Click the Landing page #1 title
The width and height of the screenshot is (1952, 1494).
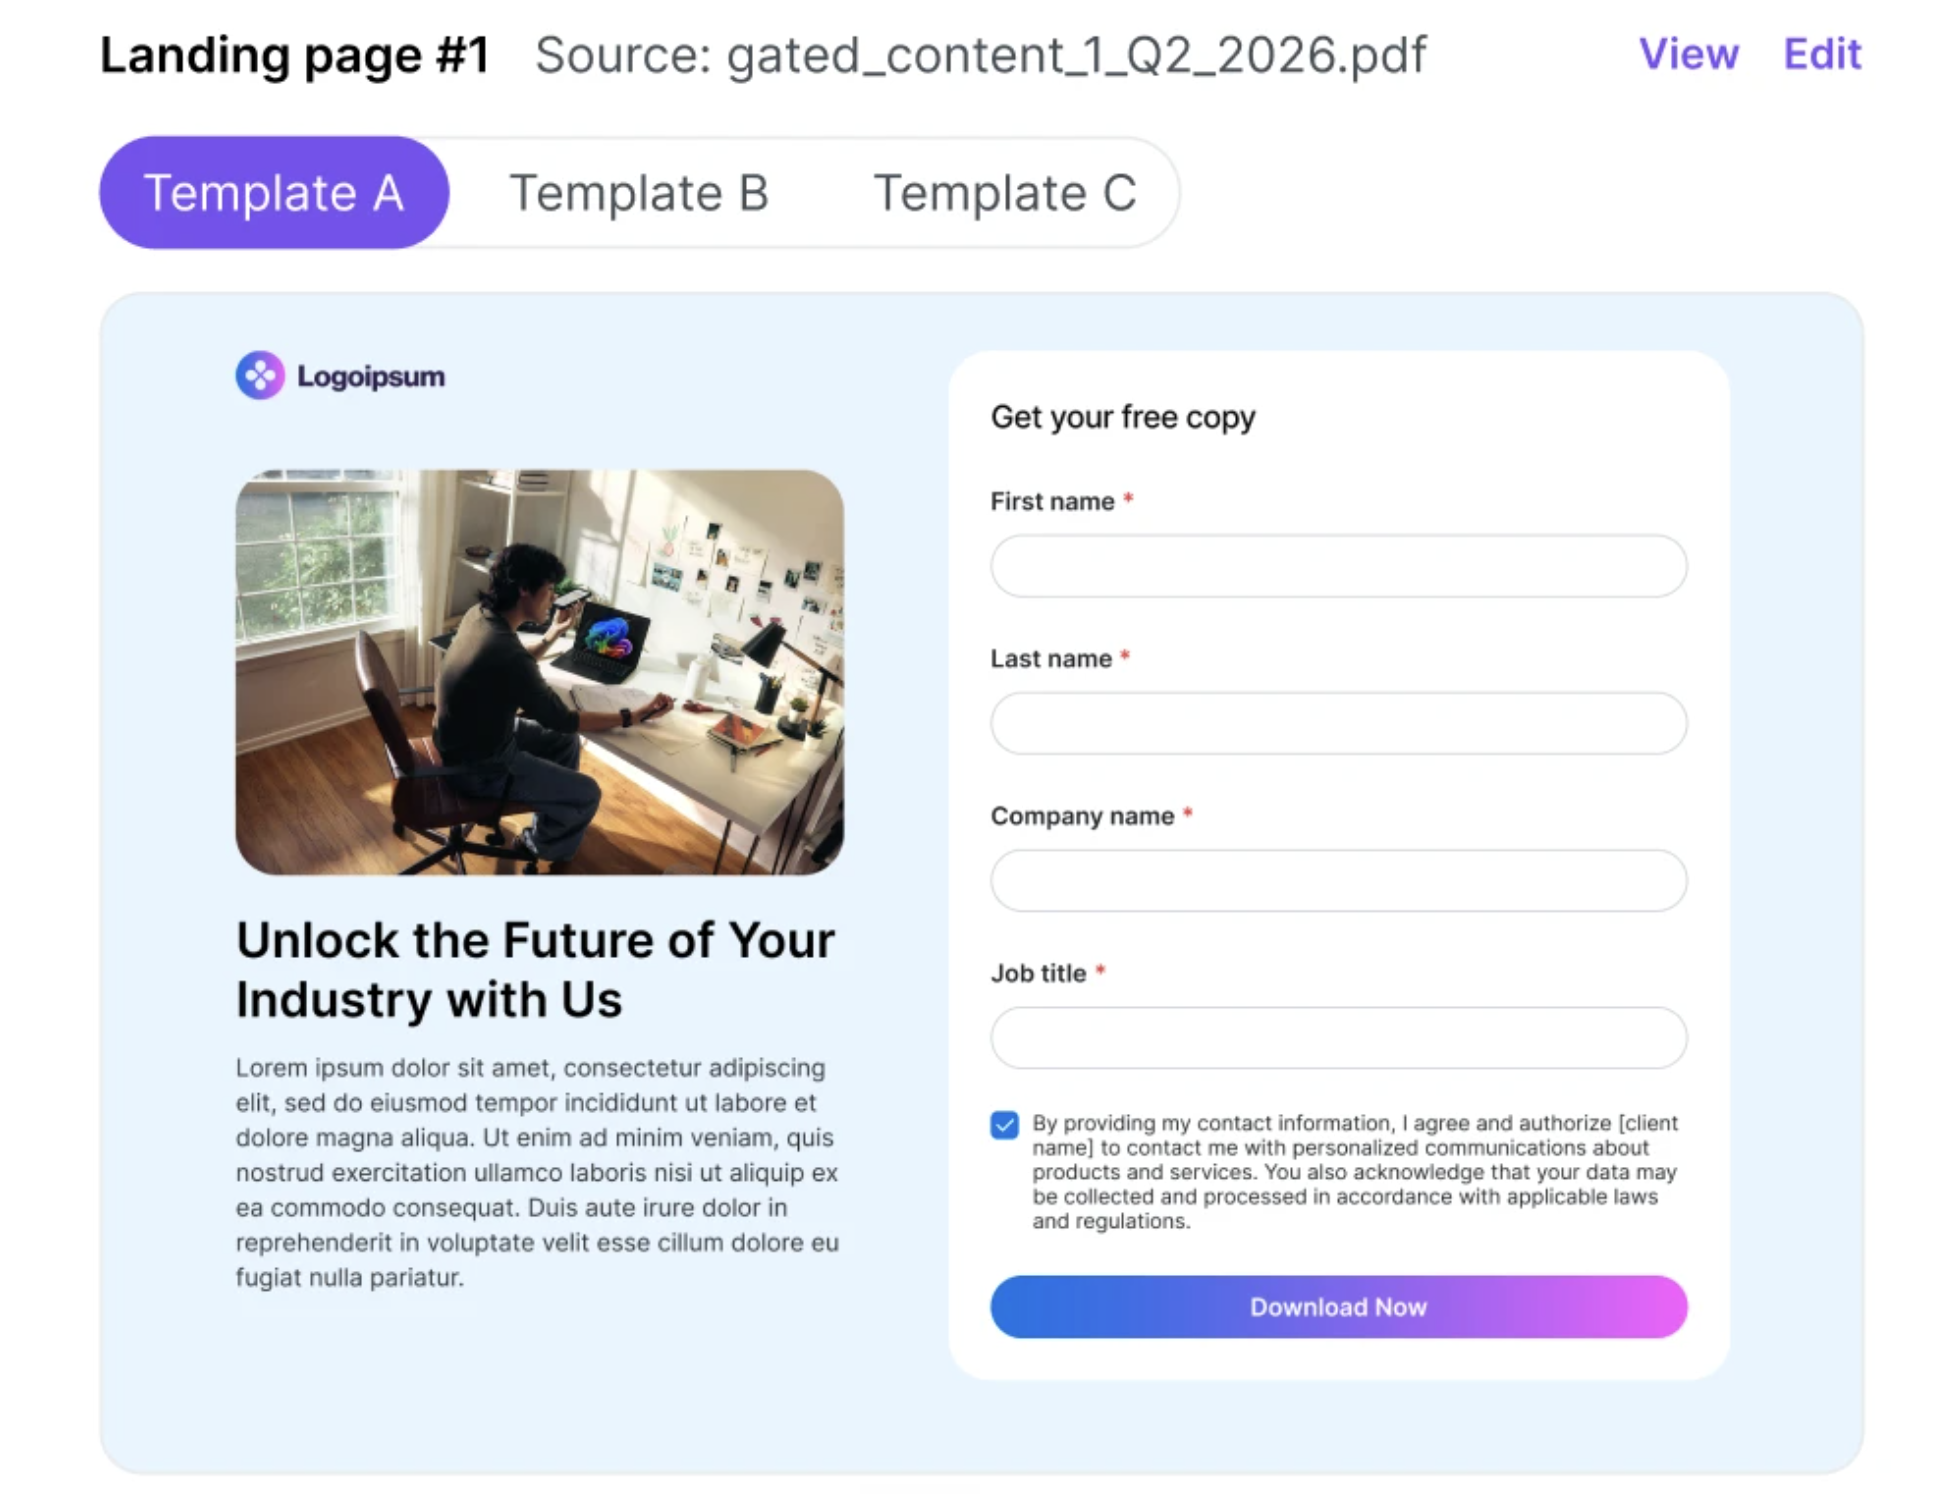295,55
